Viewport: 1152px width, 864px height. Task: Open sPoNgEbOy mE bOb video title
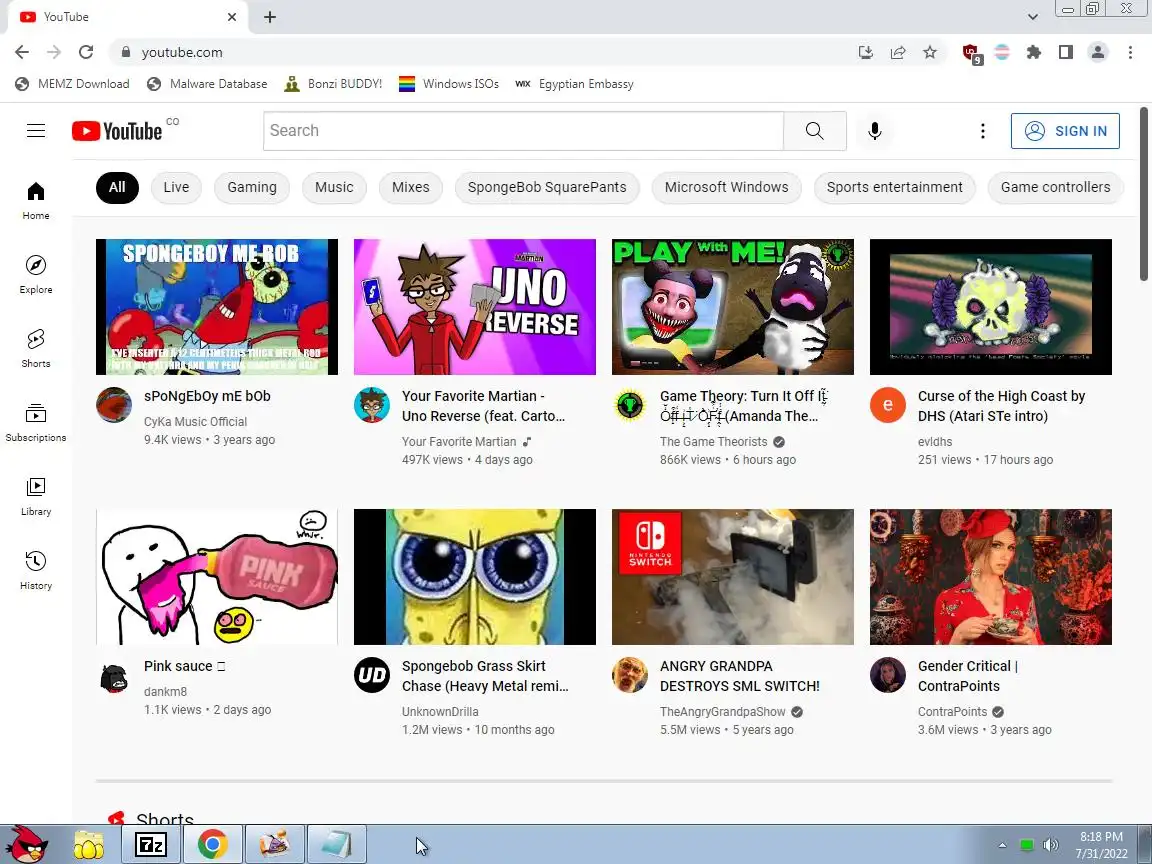click(x=207, y=396)
